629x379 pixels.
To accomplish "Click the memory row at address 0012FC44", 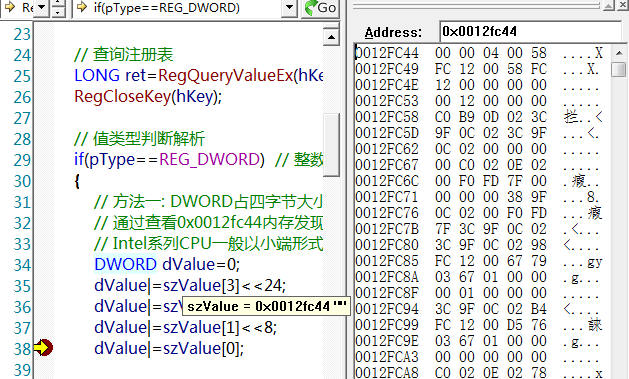I will pyautogui.click(x=479, y=53).
